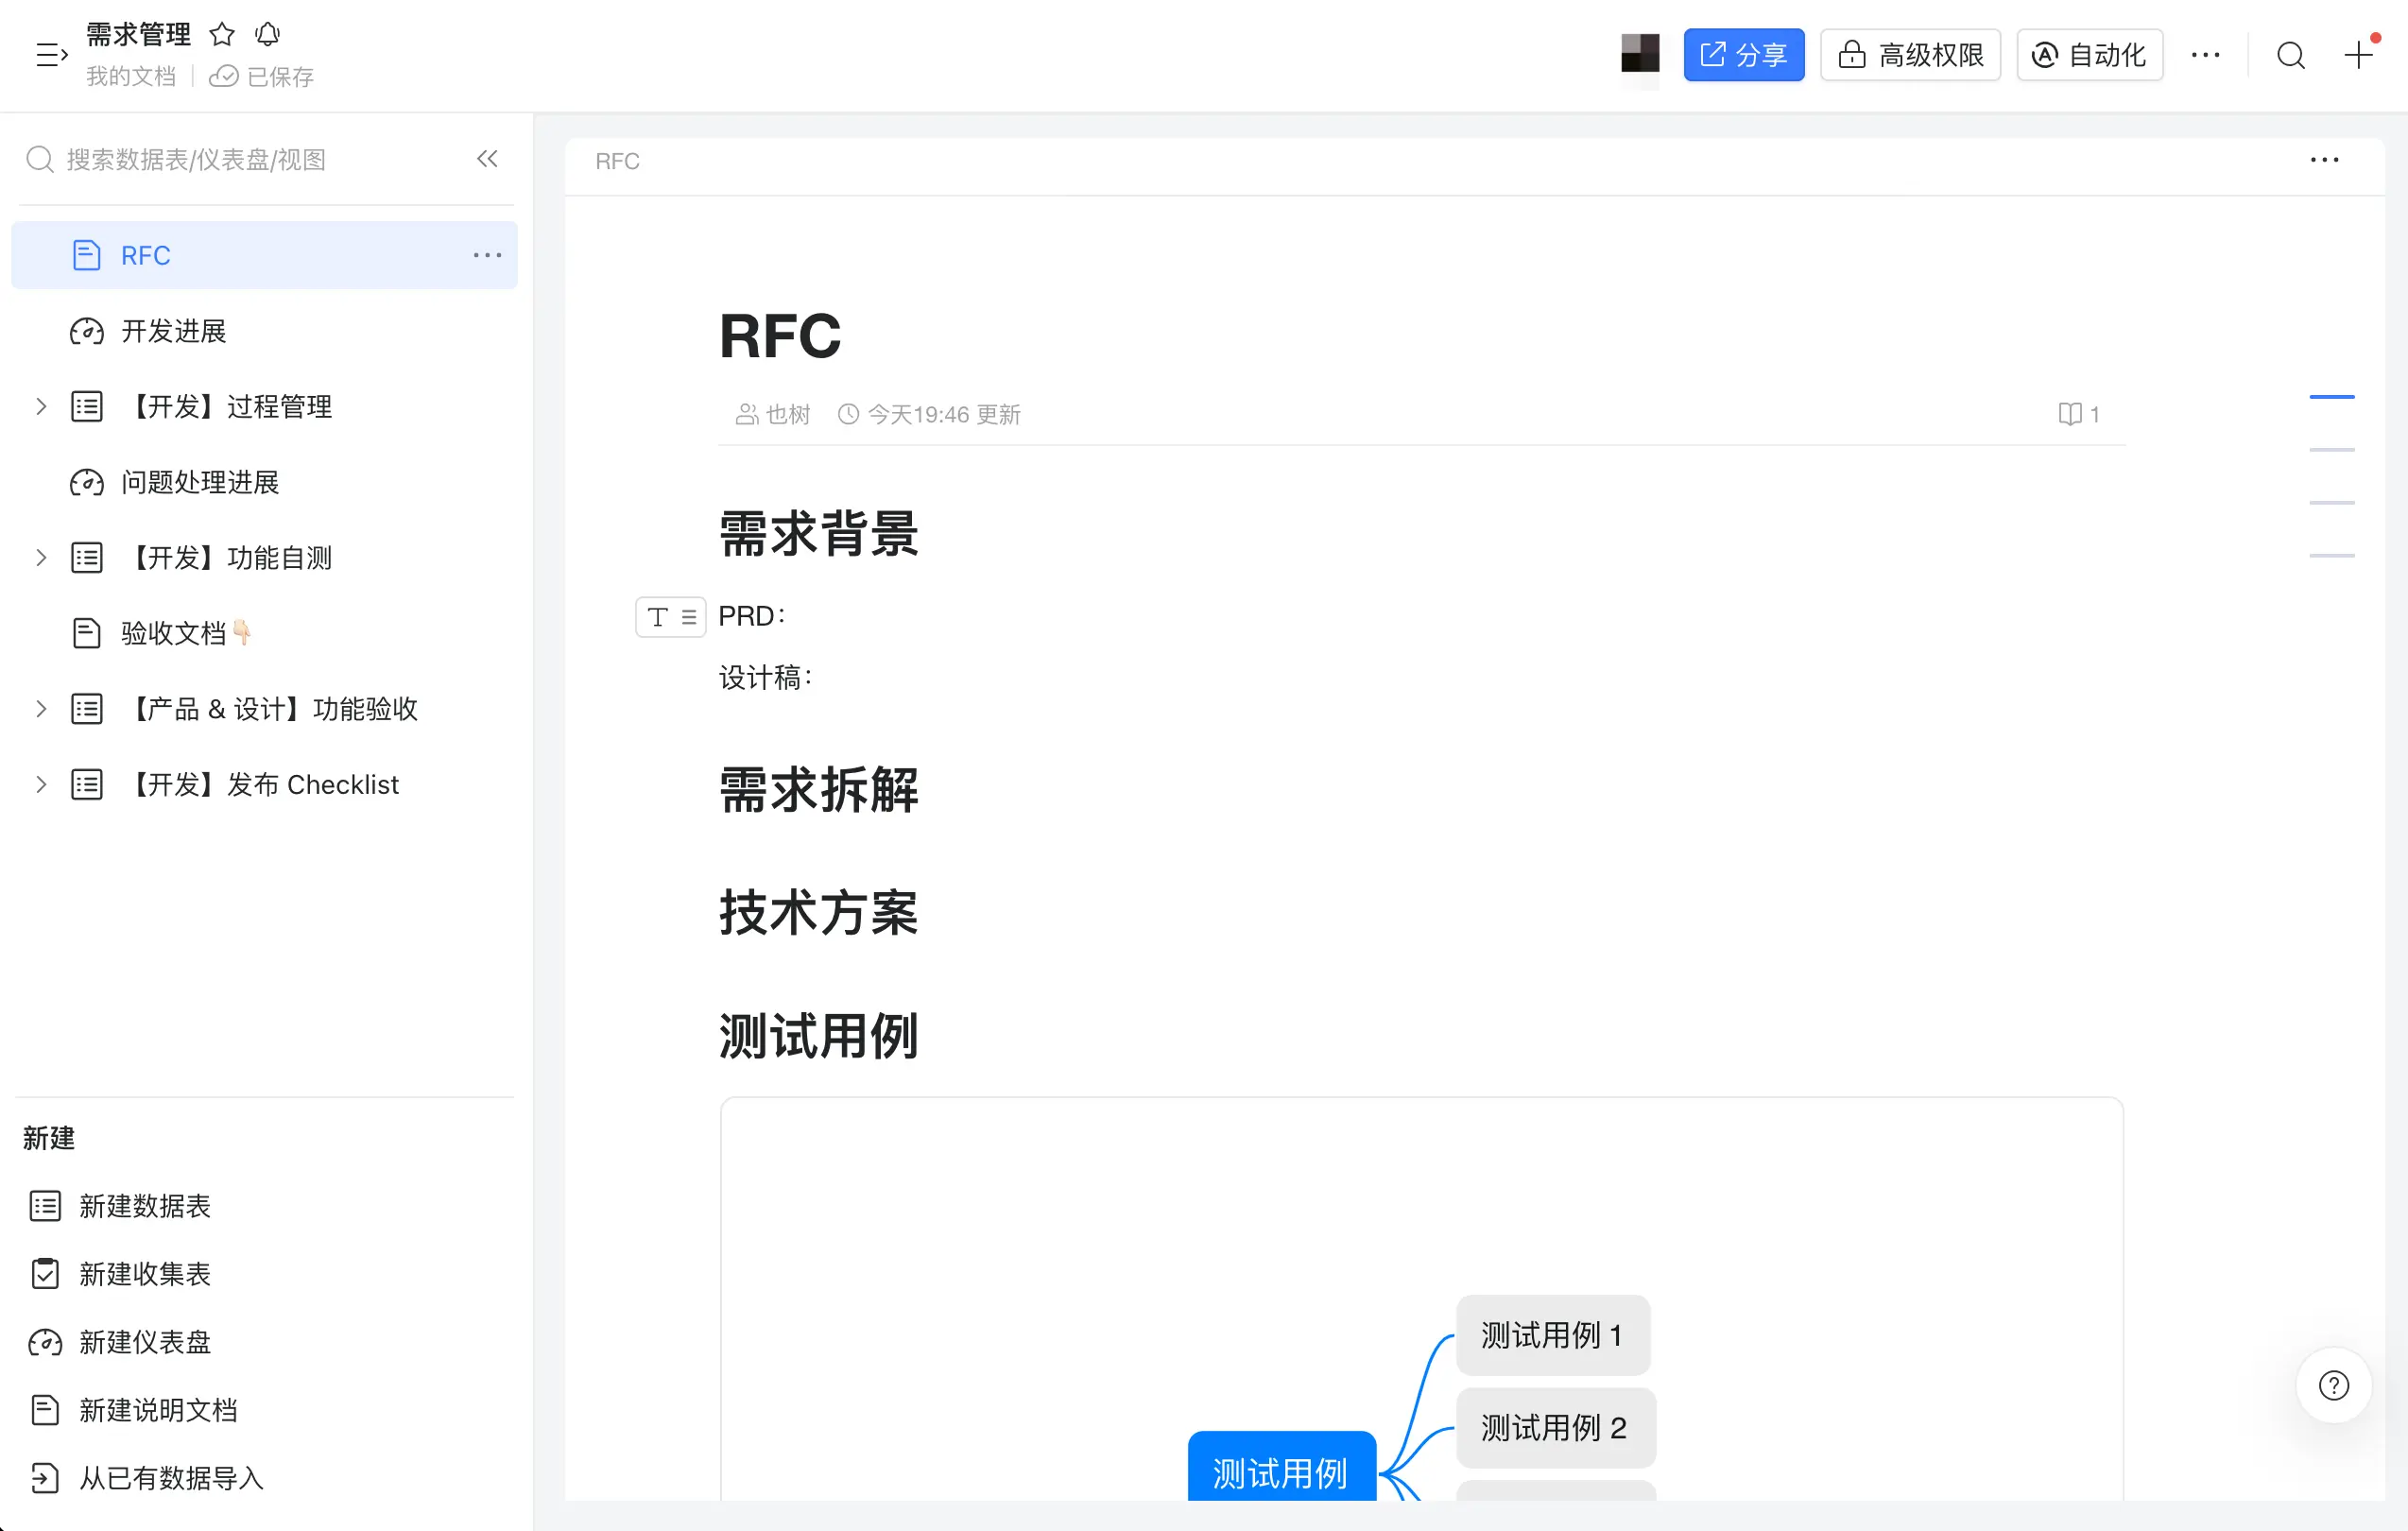Toggle the top-left sidebar menu icon

51,55
